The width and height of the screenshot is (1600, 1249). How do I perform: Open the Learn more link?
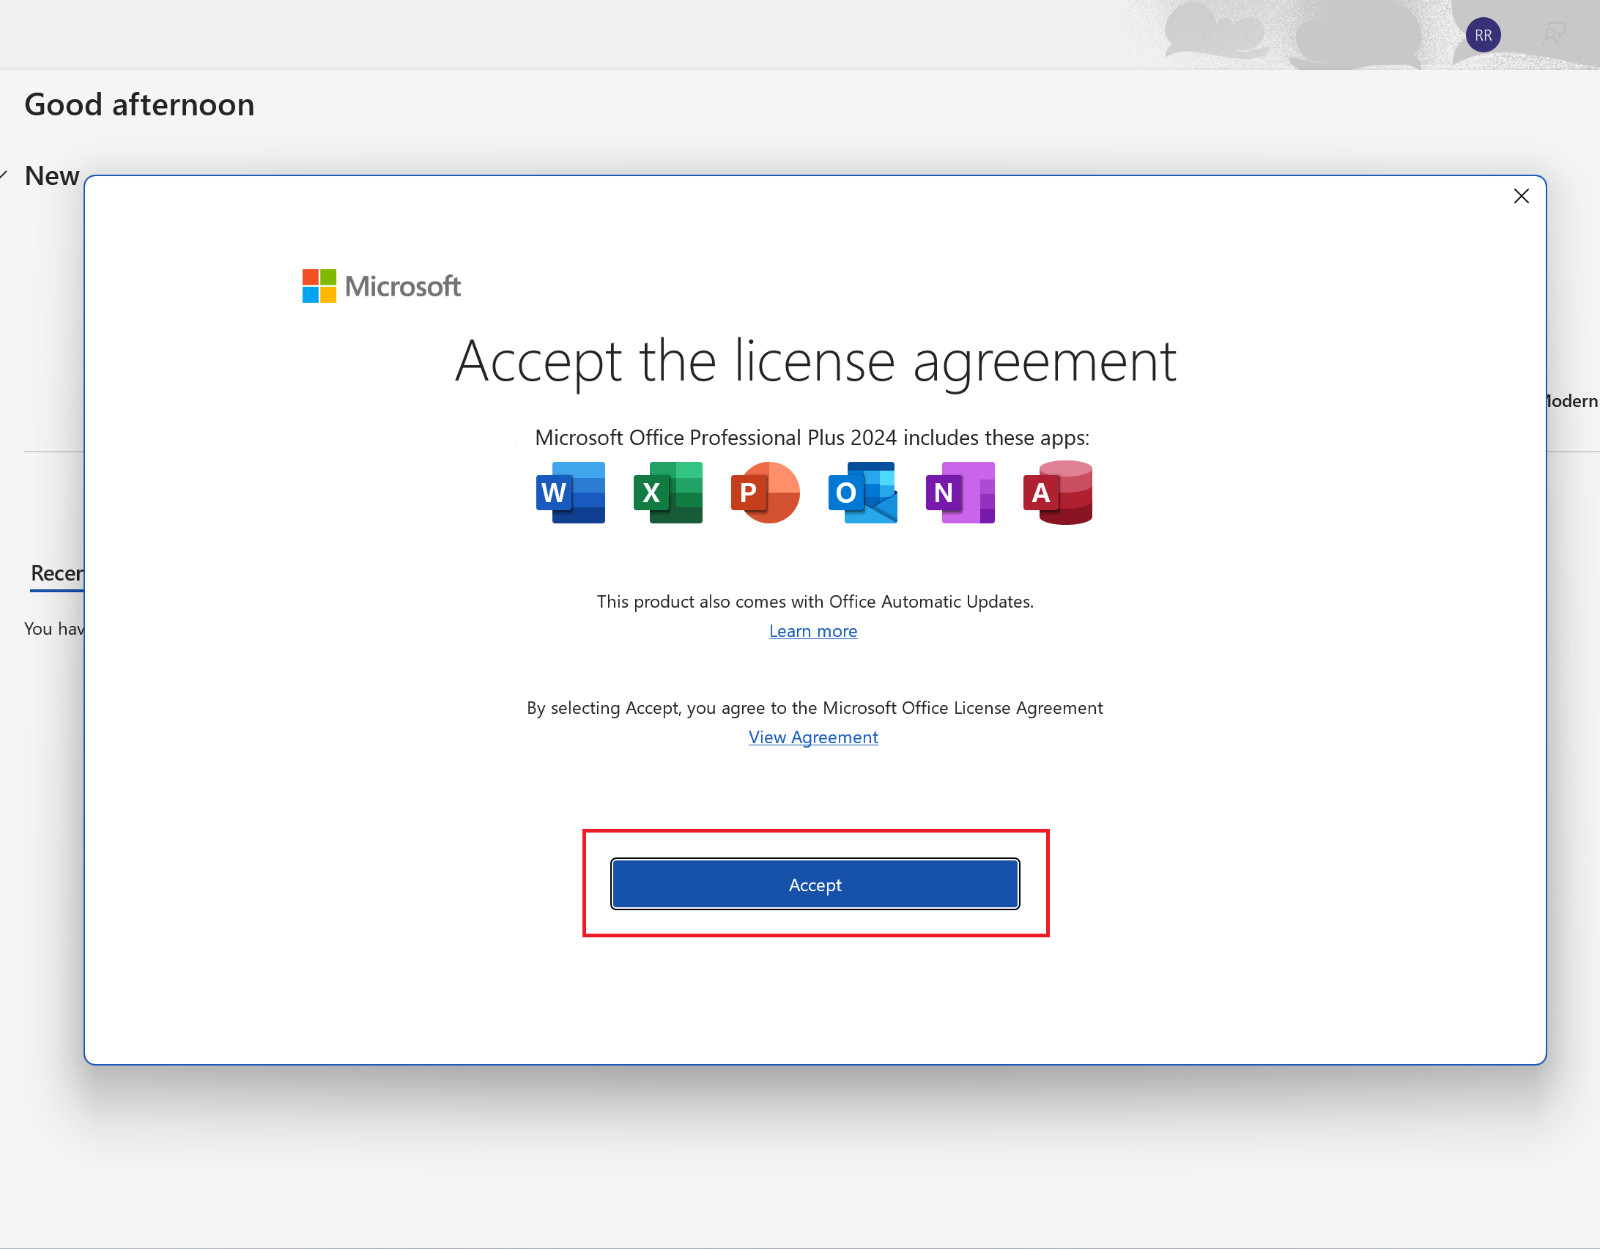tap(813, 631)
